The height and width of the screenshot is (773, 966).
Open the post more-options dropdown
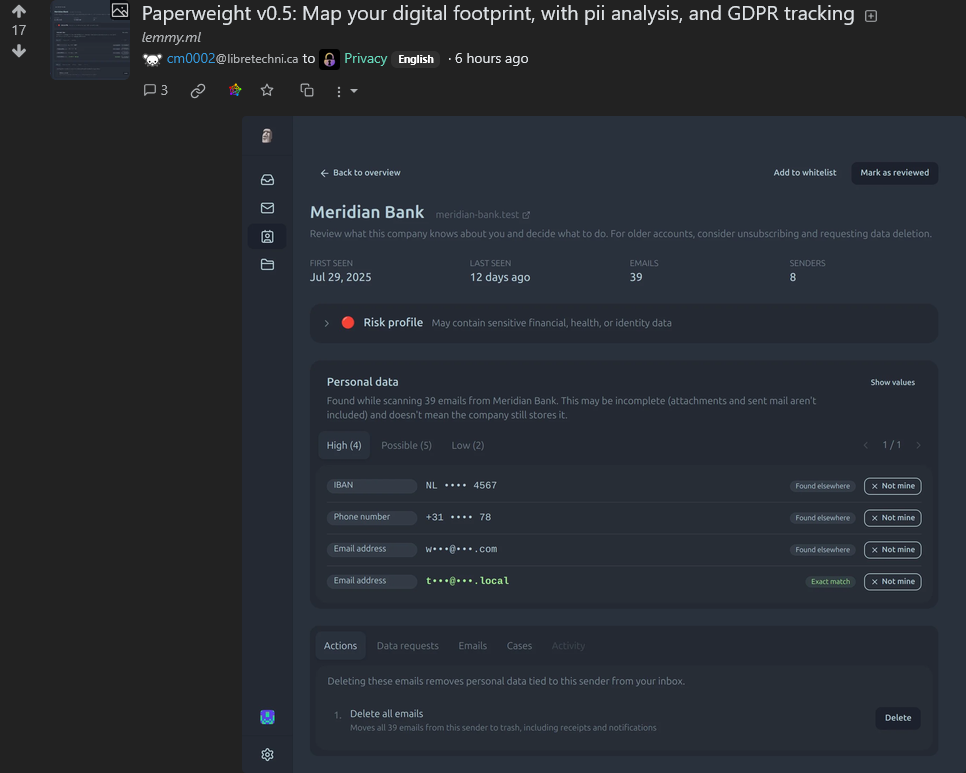(346, 91)
